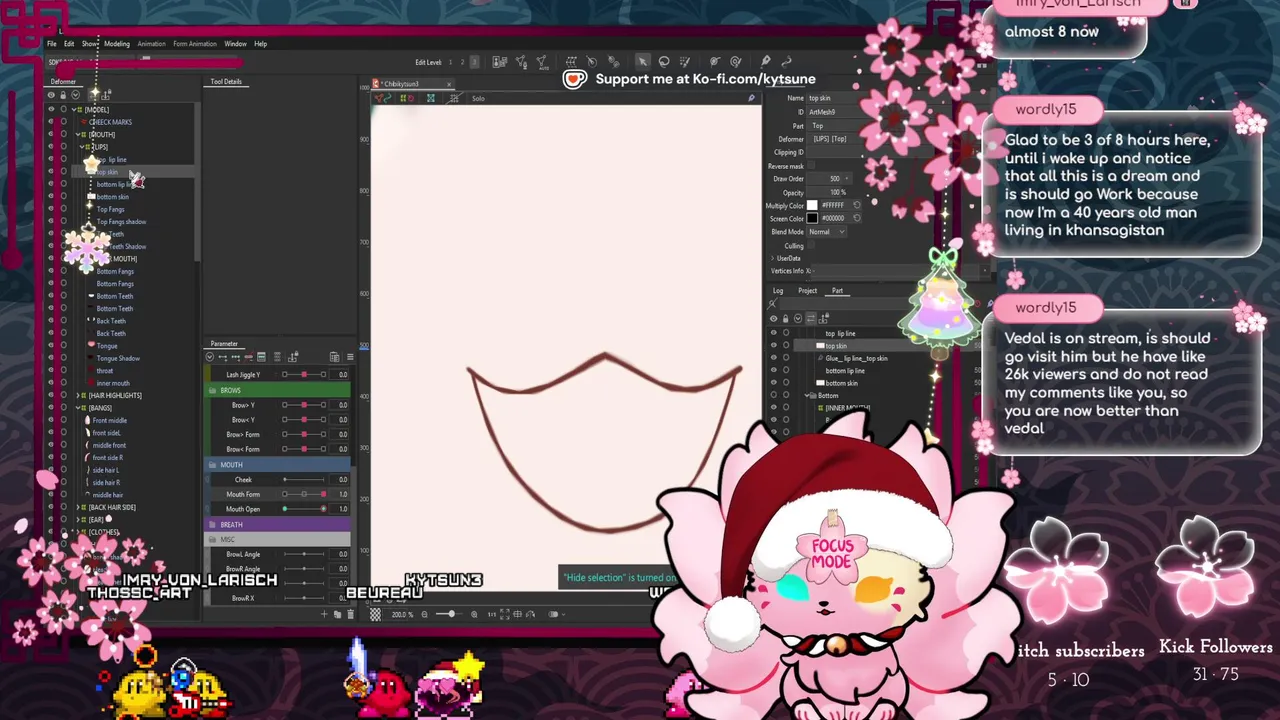Click the trash icon below Parameter panel
This screenshot has width=1280, height=720.
coord(350,614)
